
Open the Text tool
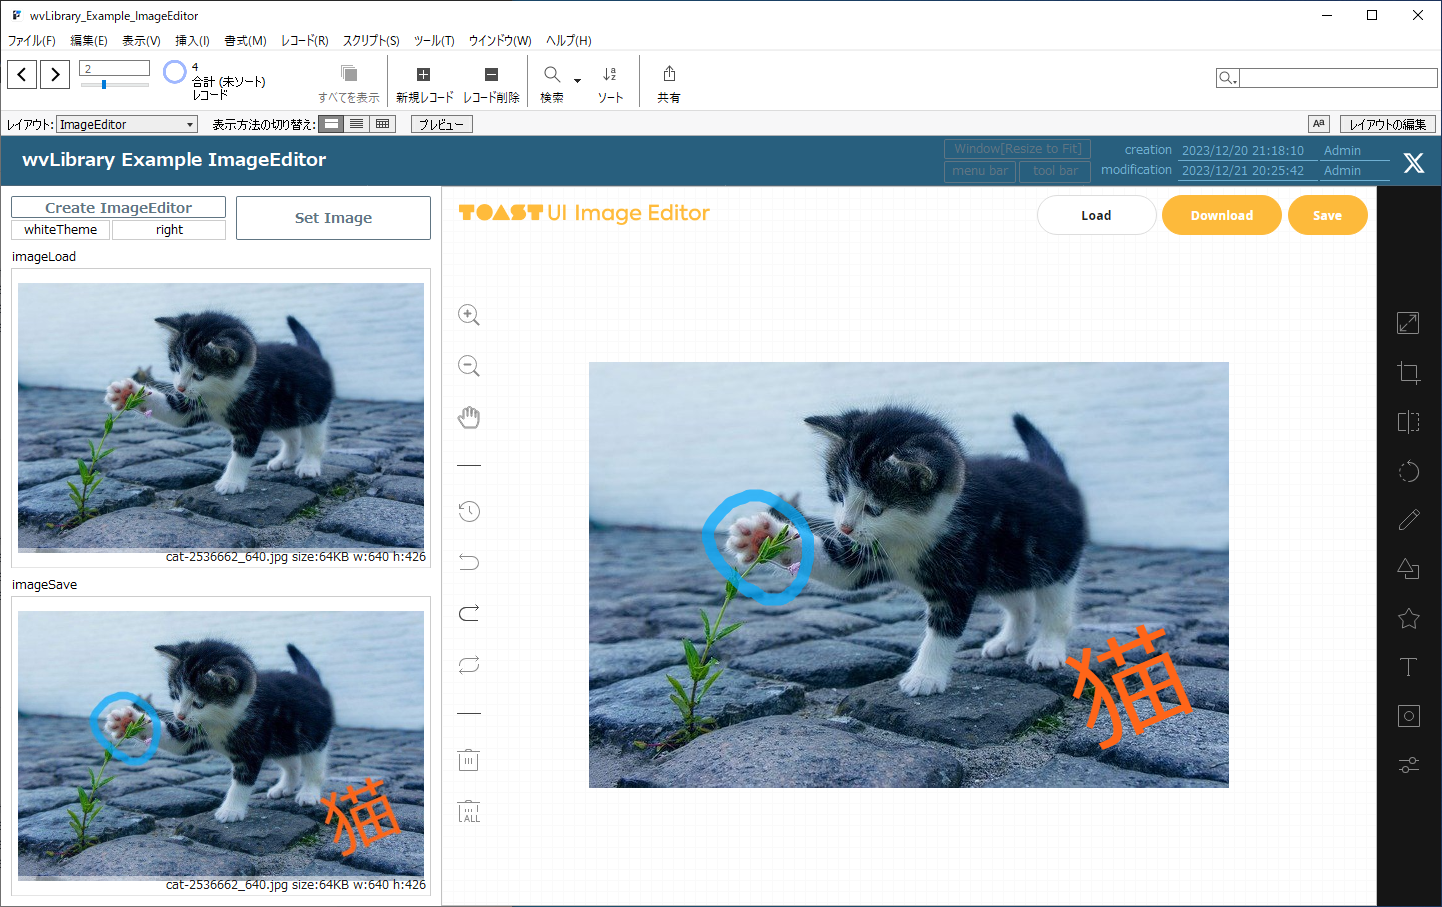pyautogui.click(x=1408, y=667)
